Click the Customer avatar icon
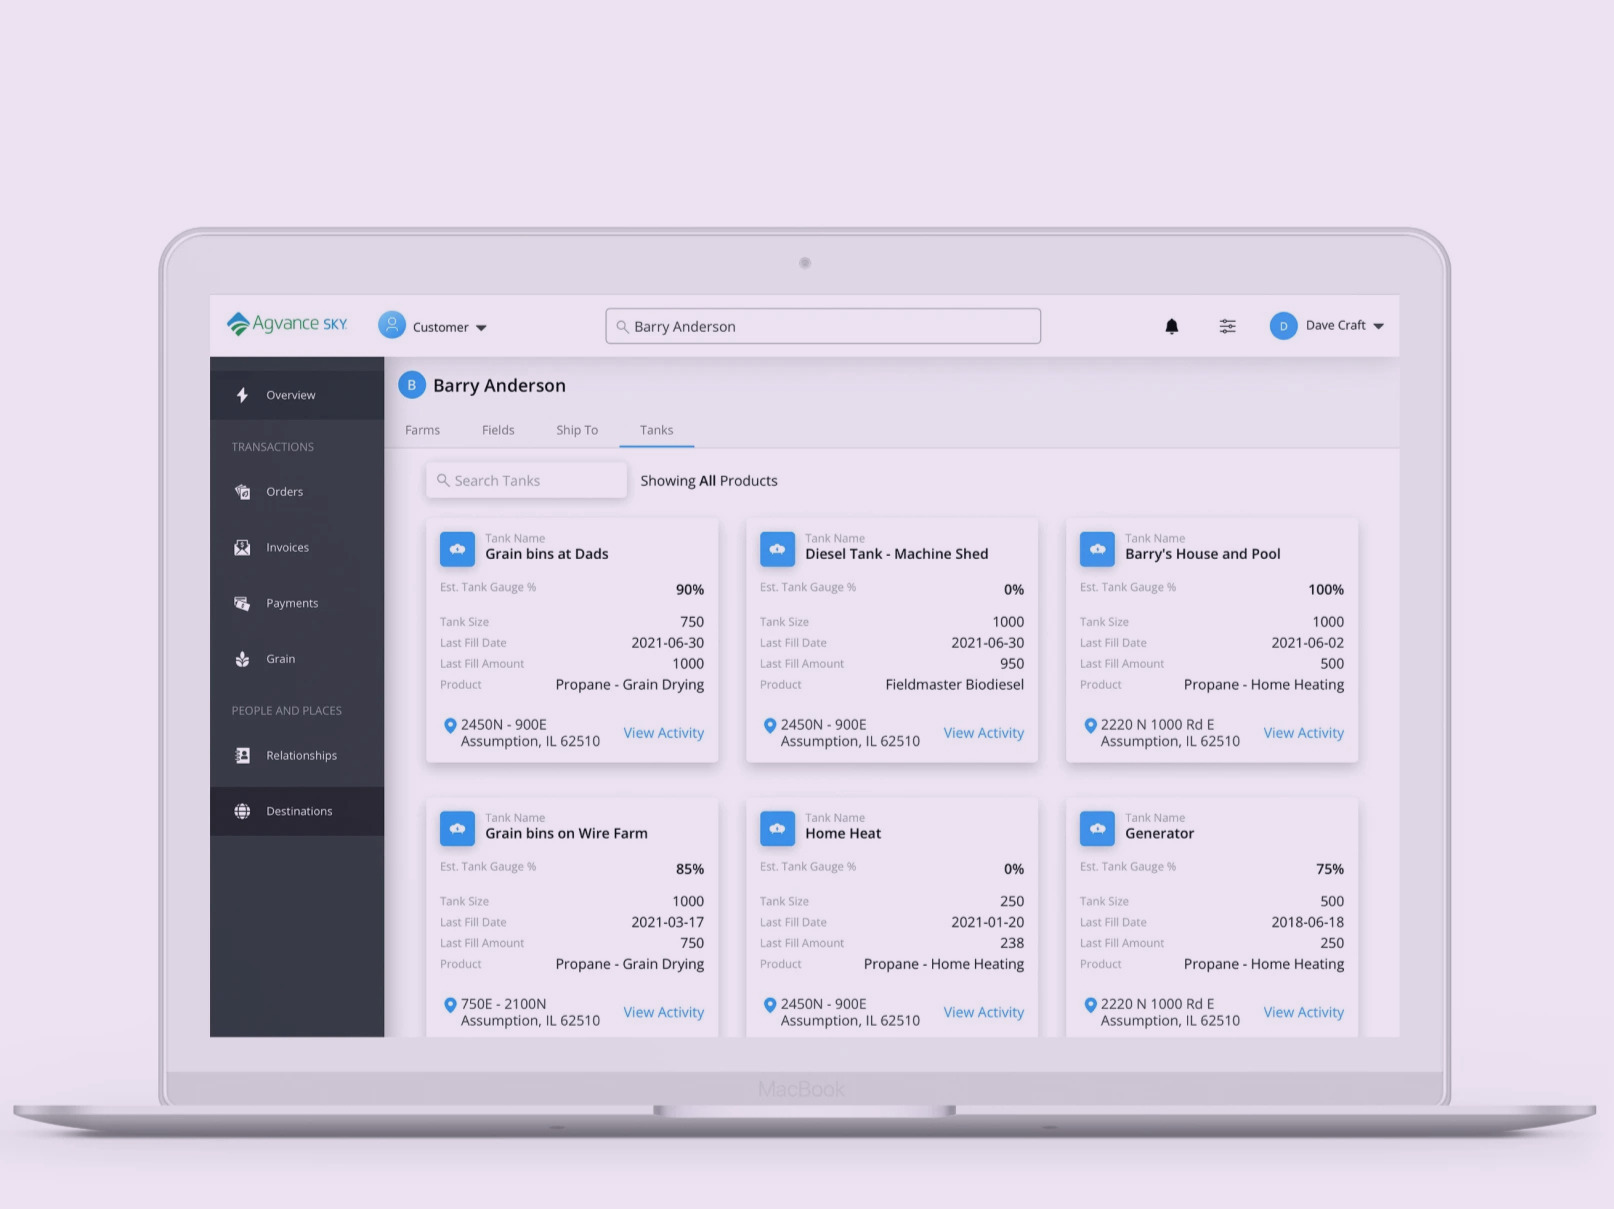The width and height of the screenshot is (1614, 1209). point(392,325)
